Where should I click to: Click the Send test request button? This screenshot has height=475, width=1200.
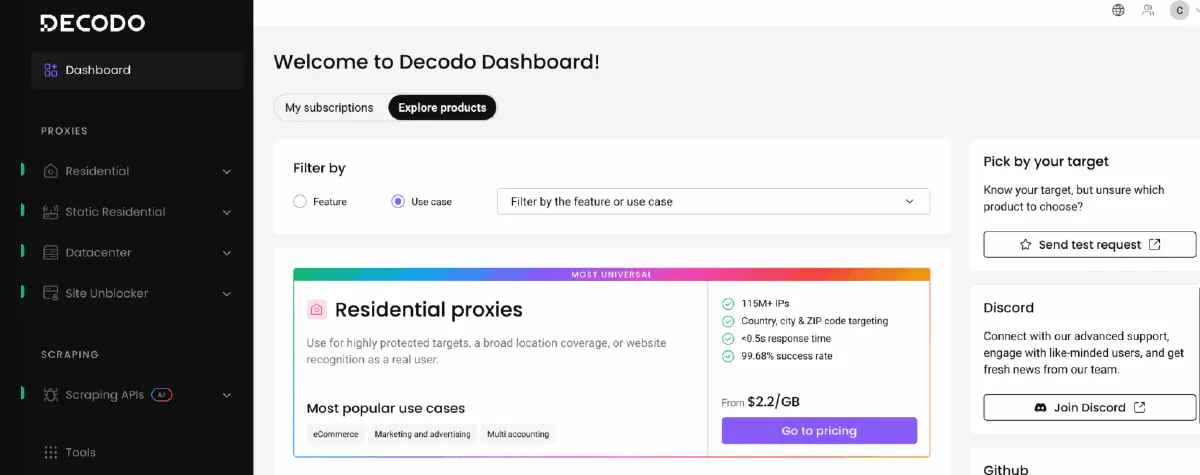[1089, 244]
